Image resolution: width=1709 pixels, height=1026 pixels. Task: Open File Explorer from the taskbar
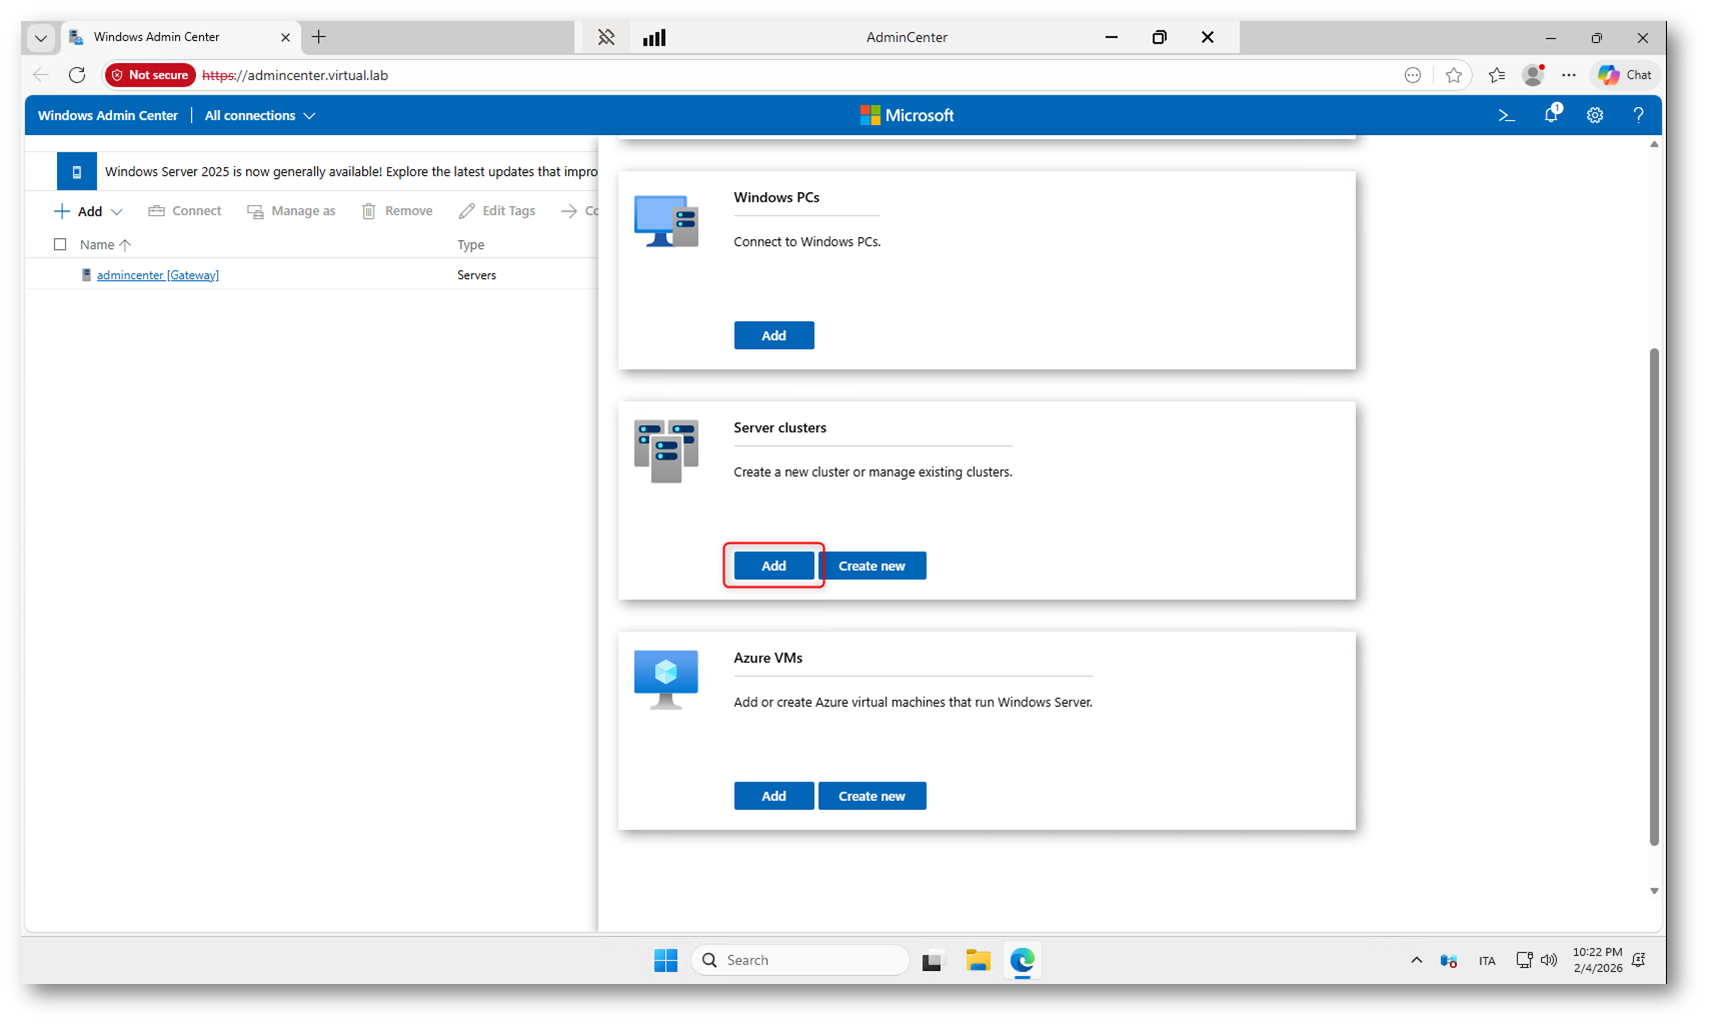[x=977, y=961]
